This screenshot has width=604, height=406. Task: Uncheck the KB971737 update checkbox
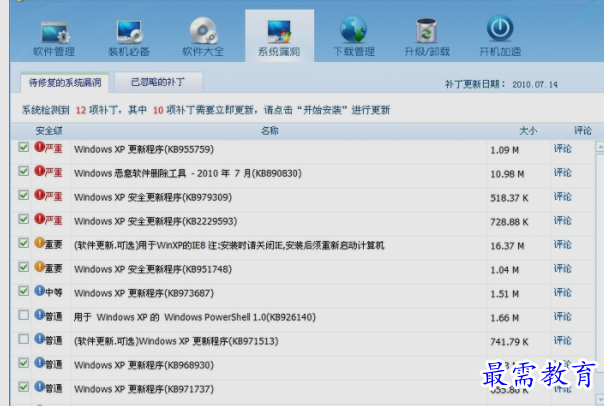click(23, 387)
